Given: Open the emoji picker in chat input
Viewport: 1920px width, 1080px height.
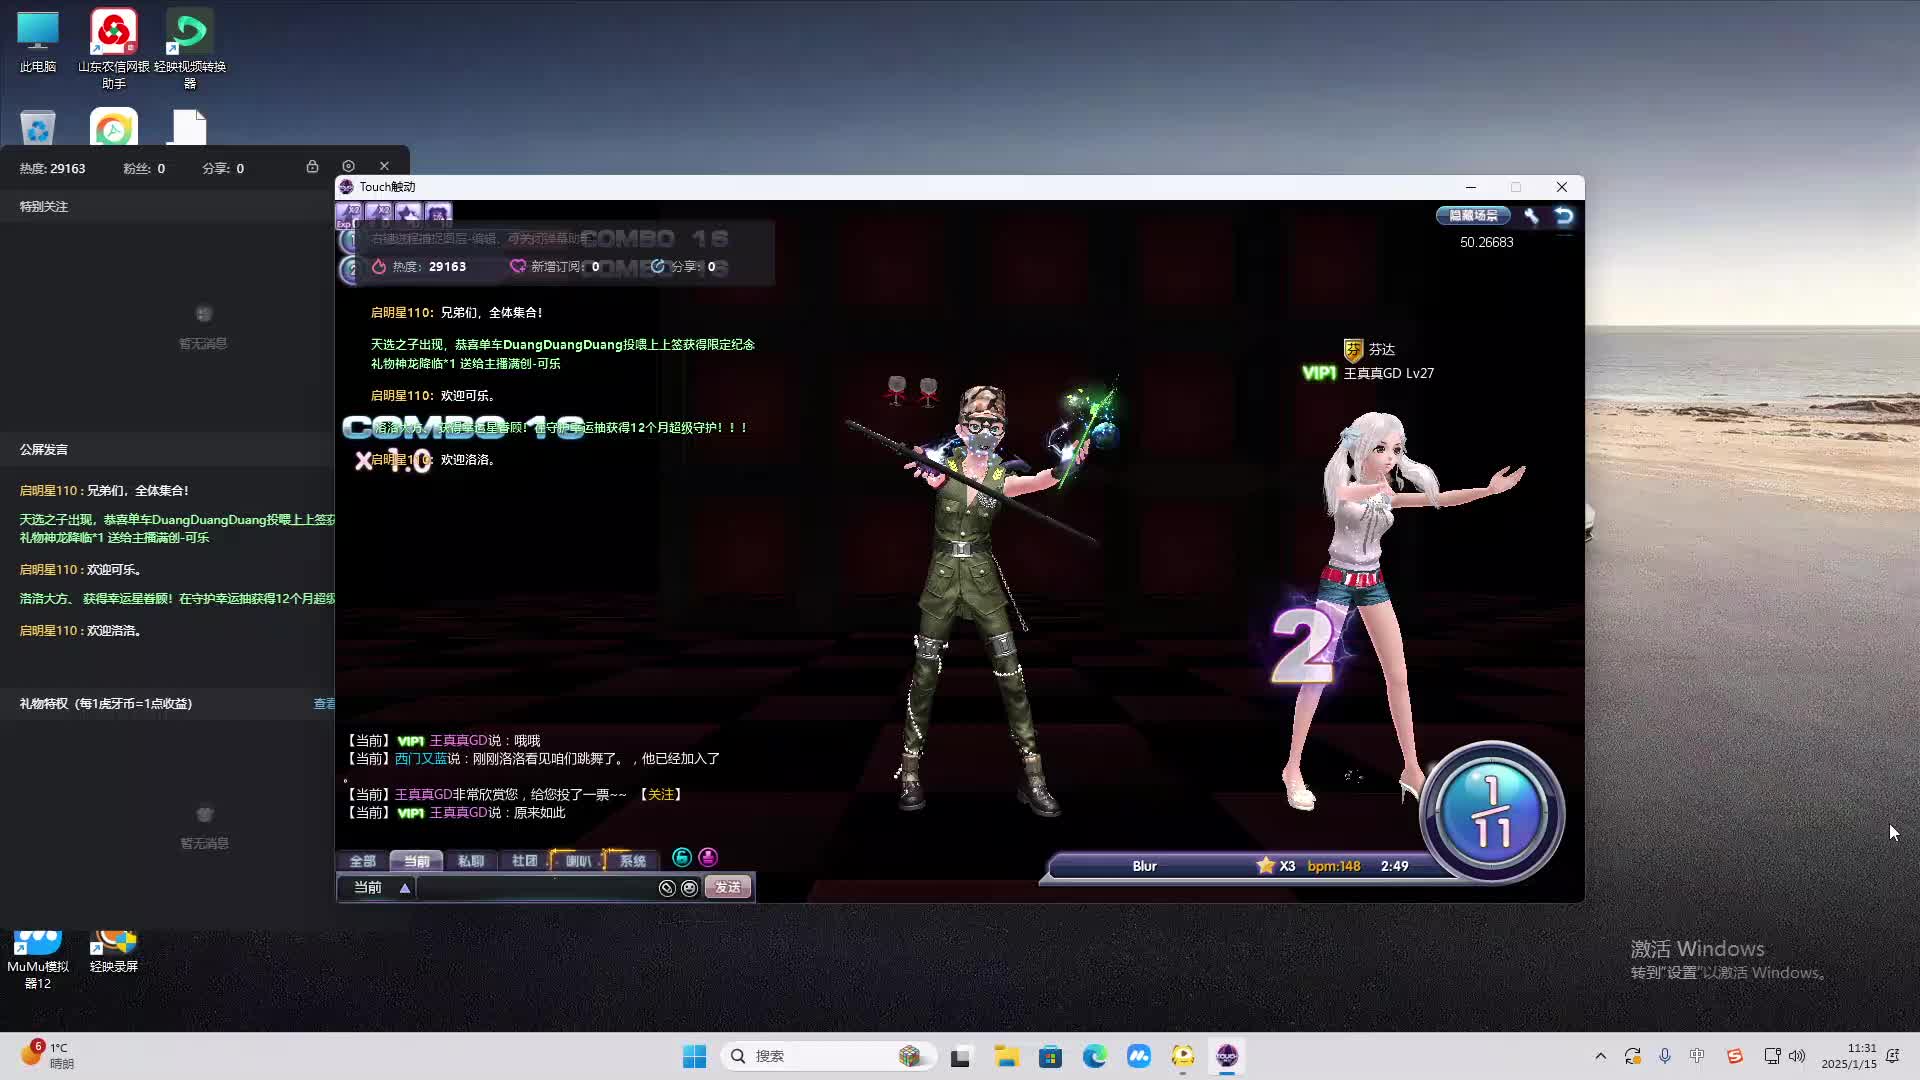Looking at the screenshot, I should [x=689, y=888].
